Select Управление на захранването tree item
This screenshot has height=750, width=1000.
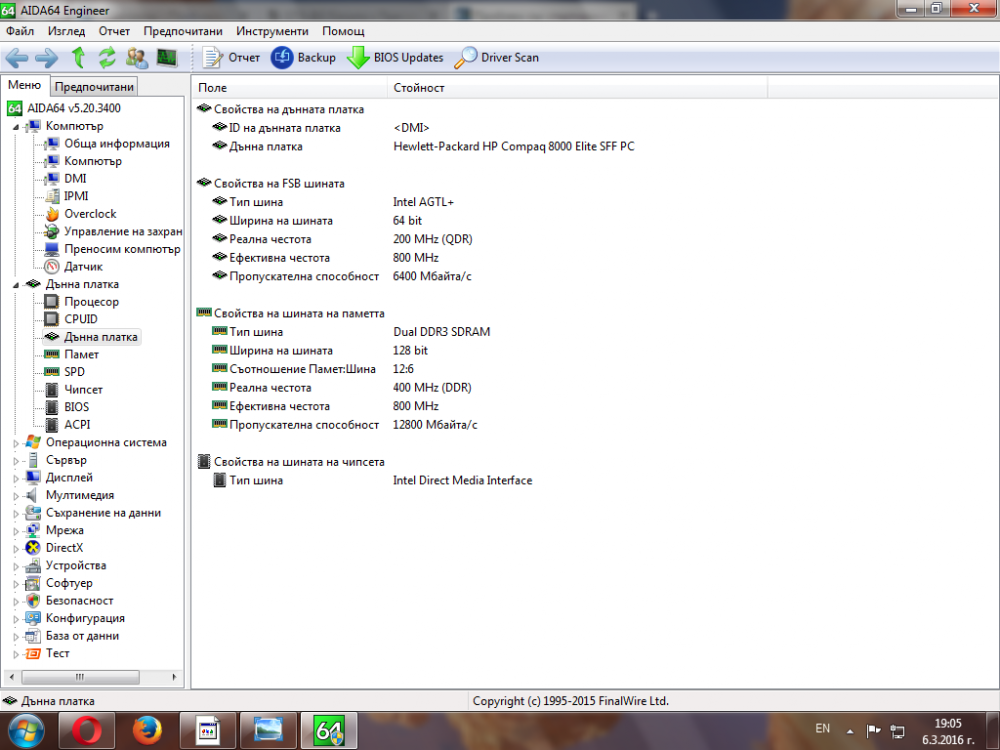(x=123, y=232)
